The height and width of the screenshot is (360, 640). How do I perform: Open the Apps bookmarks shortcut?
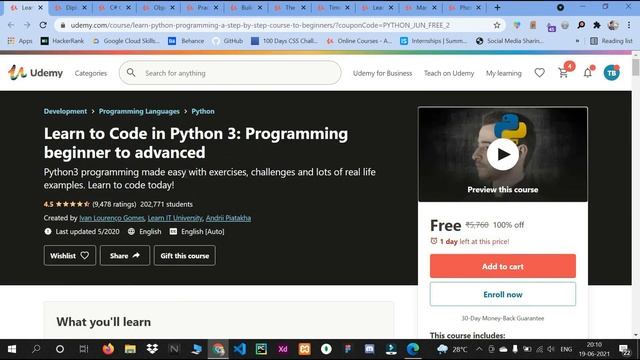click(20, 41)
